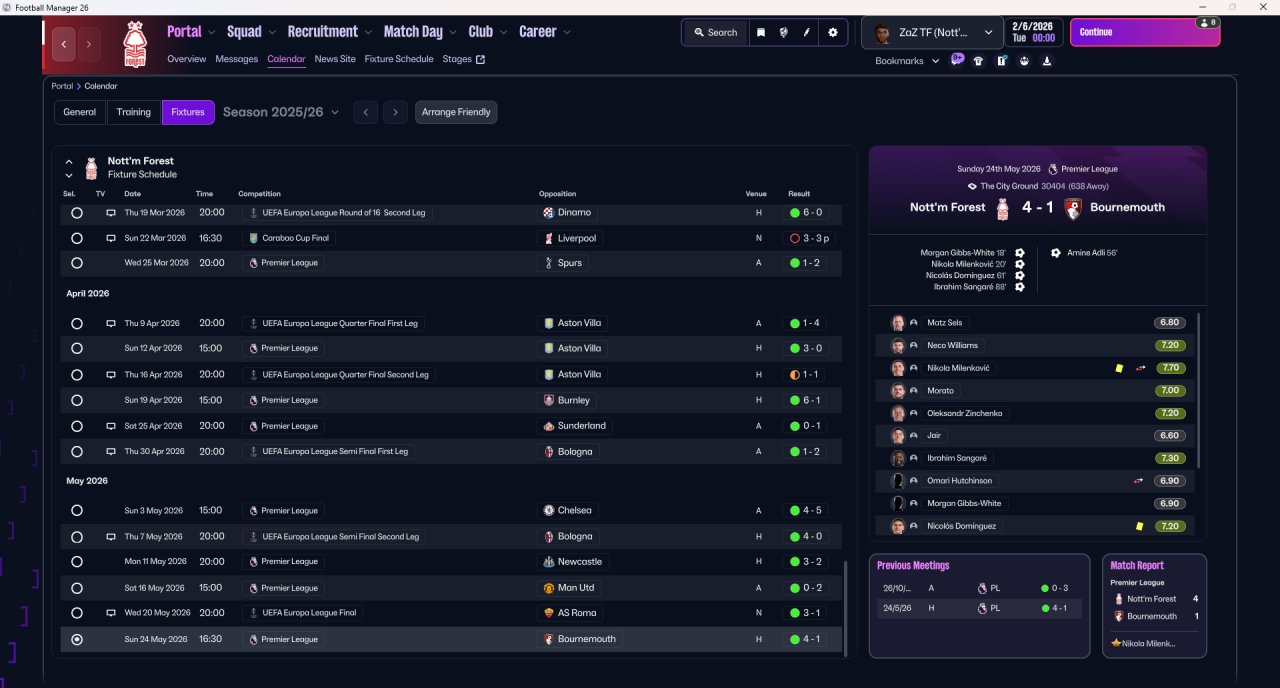The image size is (1280, 688).
Task: Click the download tray icon in bookmarks bar
Action: (1046, 61)
